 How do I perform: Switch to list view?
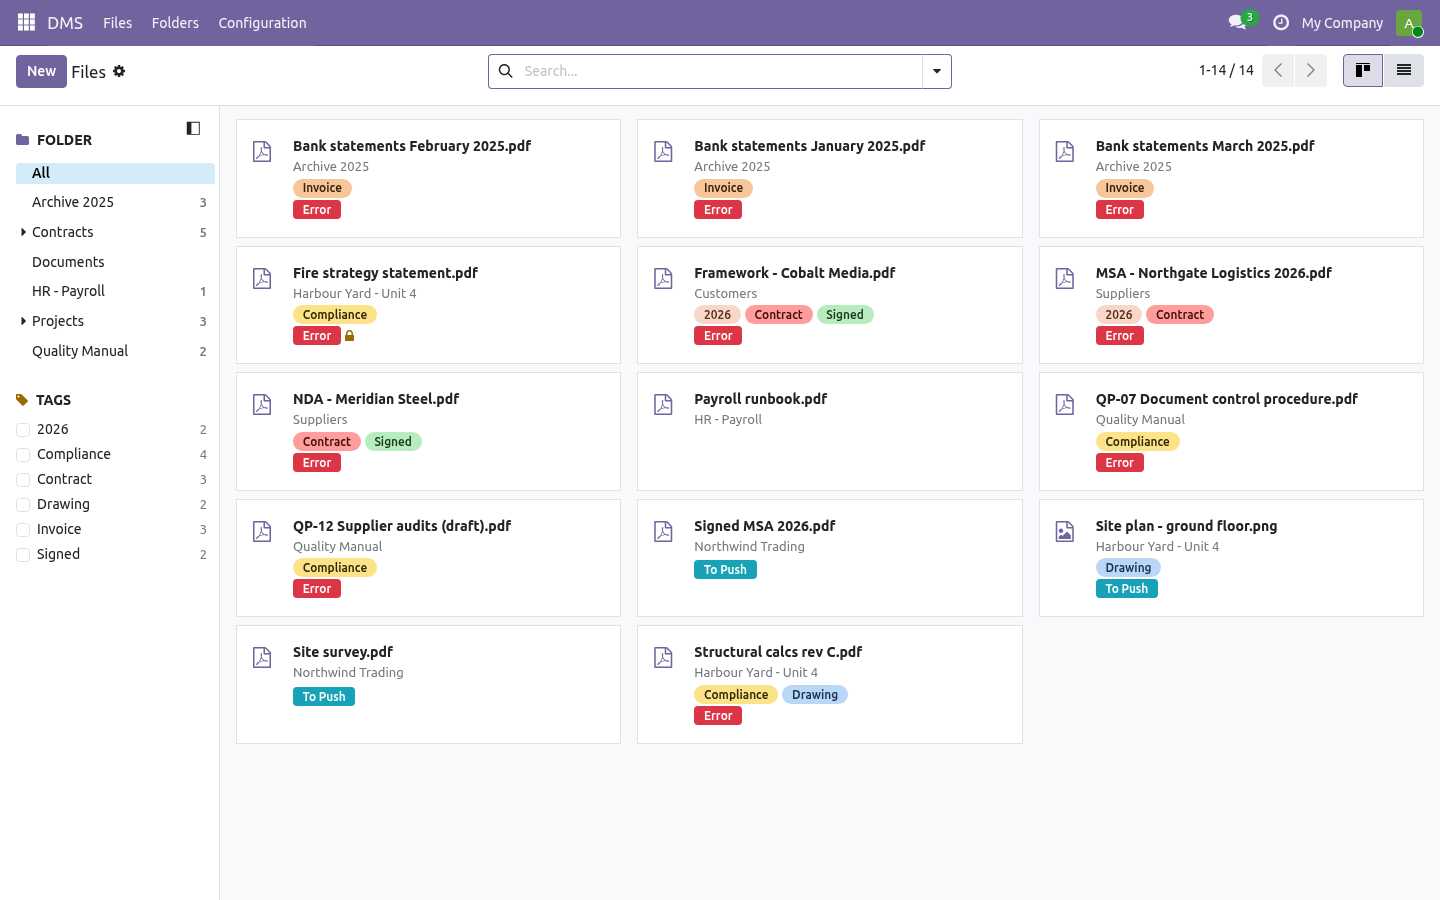[1404, 70]
